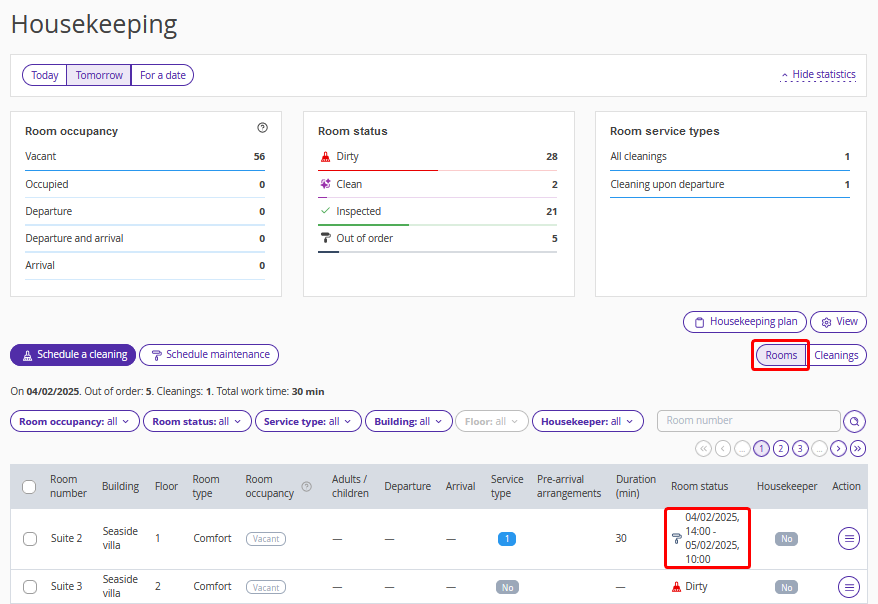Tick the Suite 3 row checkbox
The height and width of the screenshot is (604, 878).
(x=30, y=587)
